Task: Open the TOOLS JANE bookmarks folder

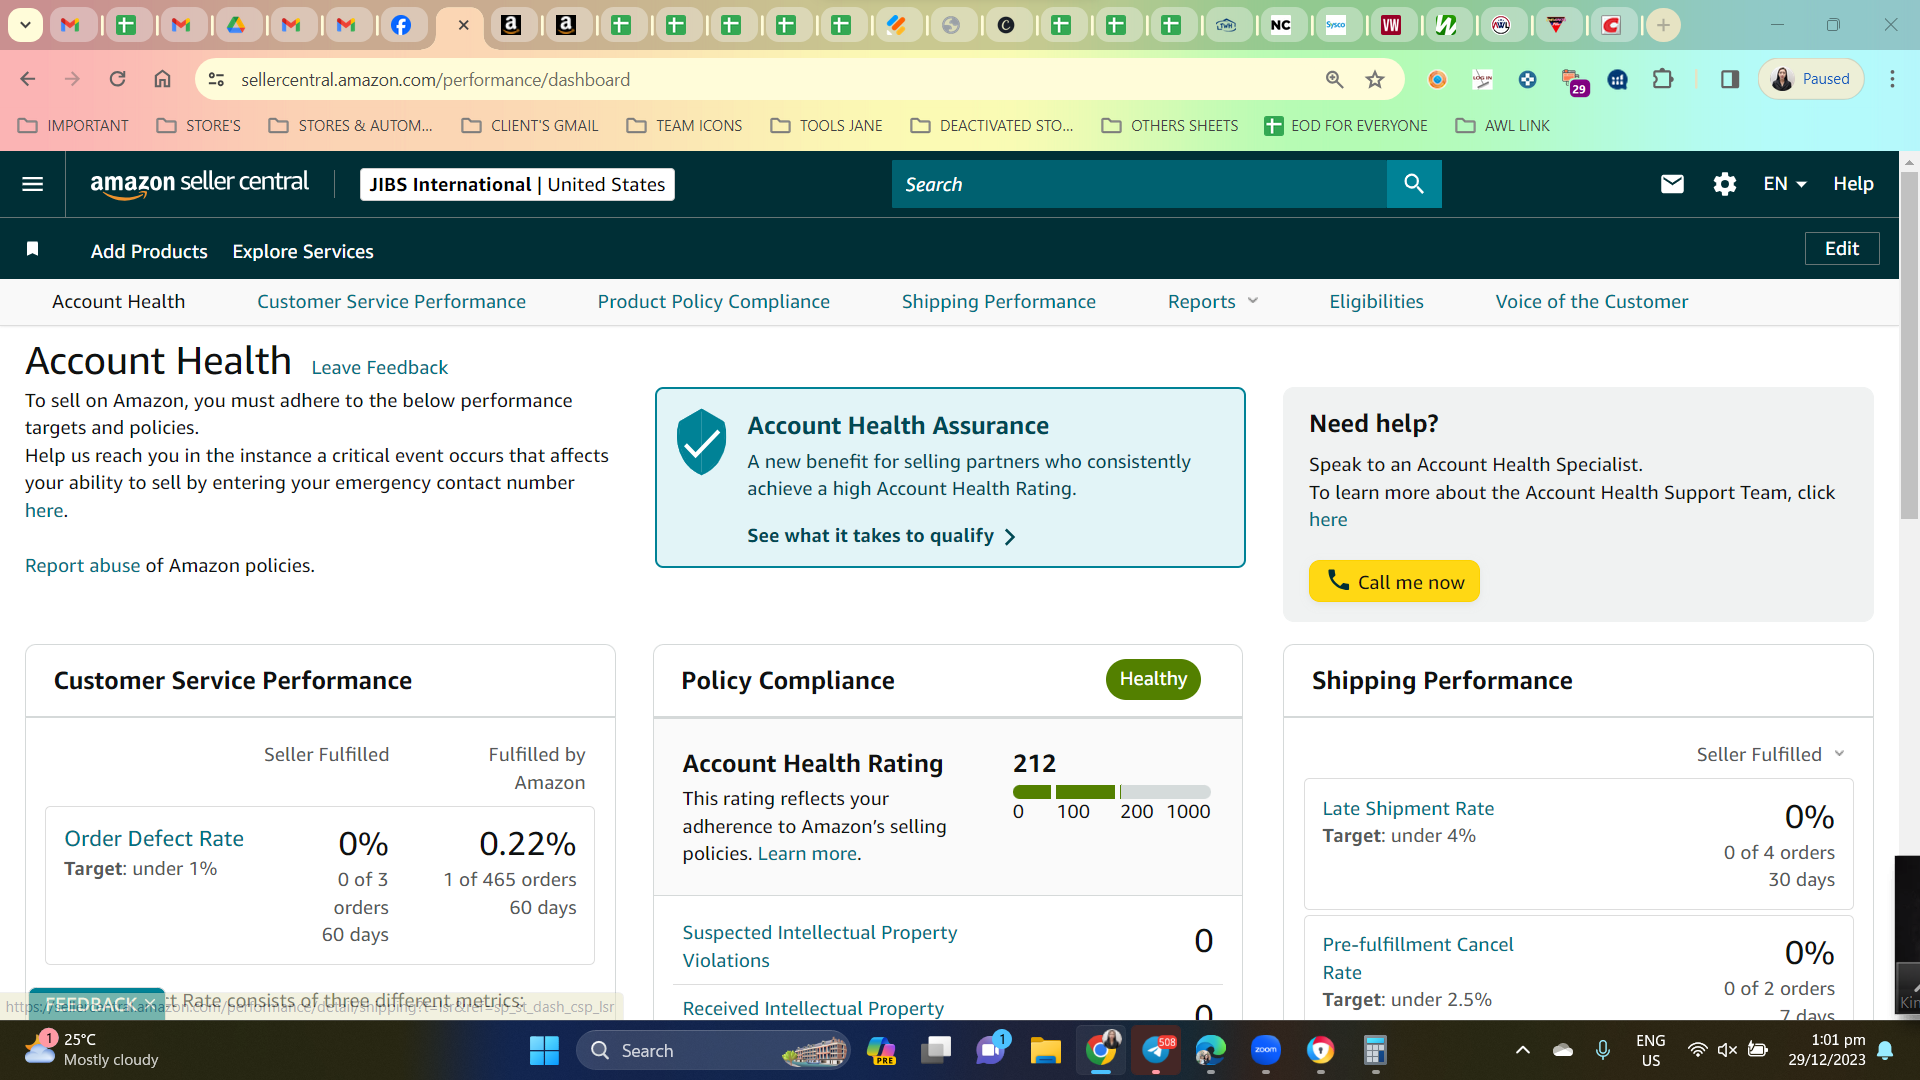Action: point(827,126)
